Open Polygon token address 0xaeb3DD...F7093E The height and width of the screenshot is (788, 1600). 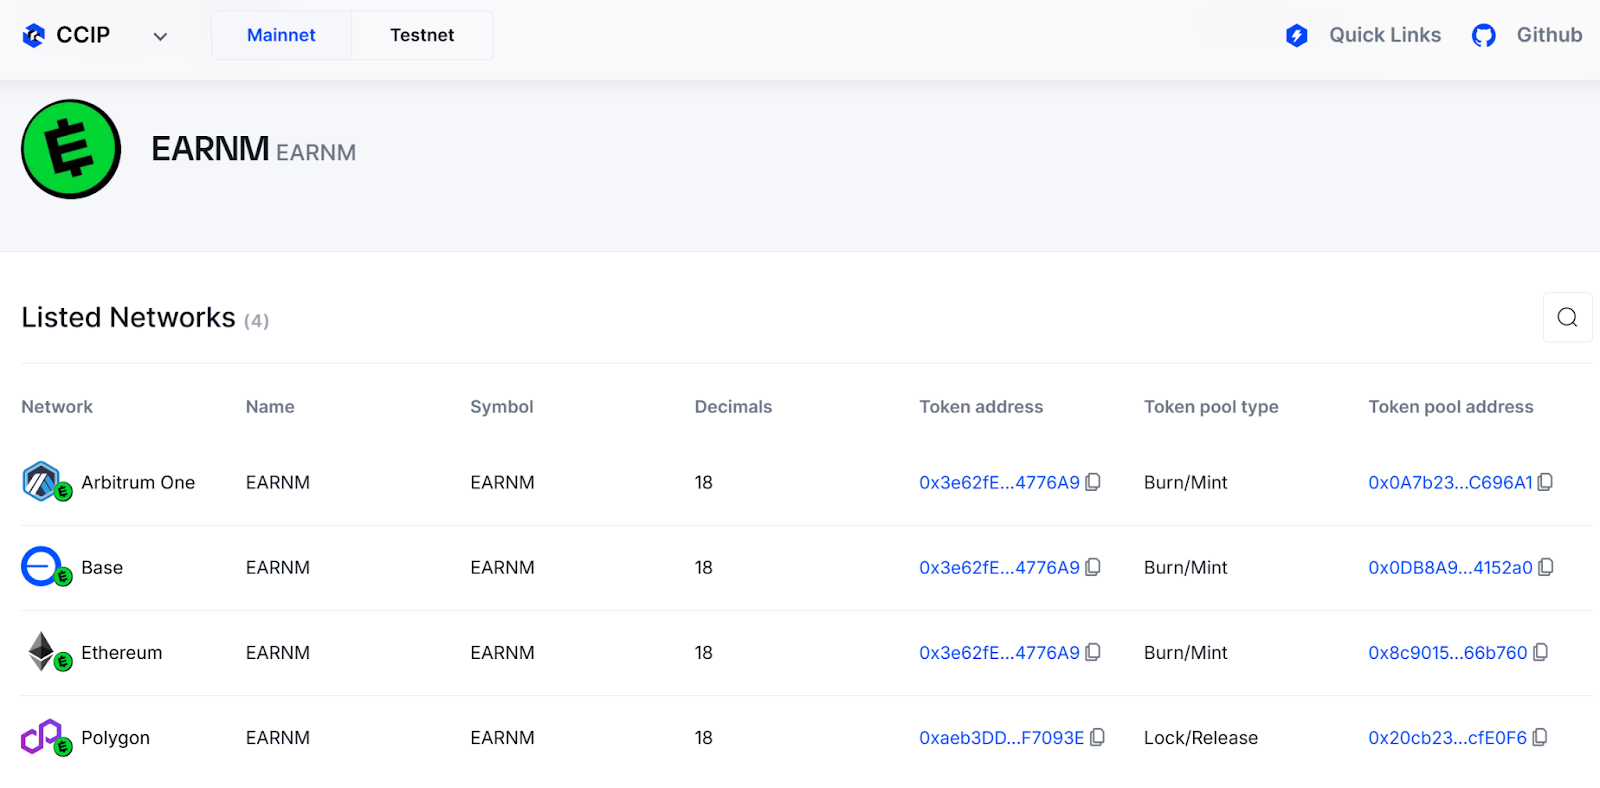(x=1001, y=738)
